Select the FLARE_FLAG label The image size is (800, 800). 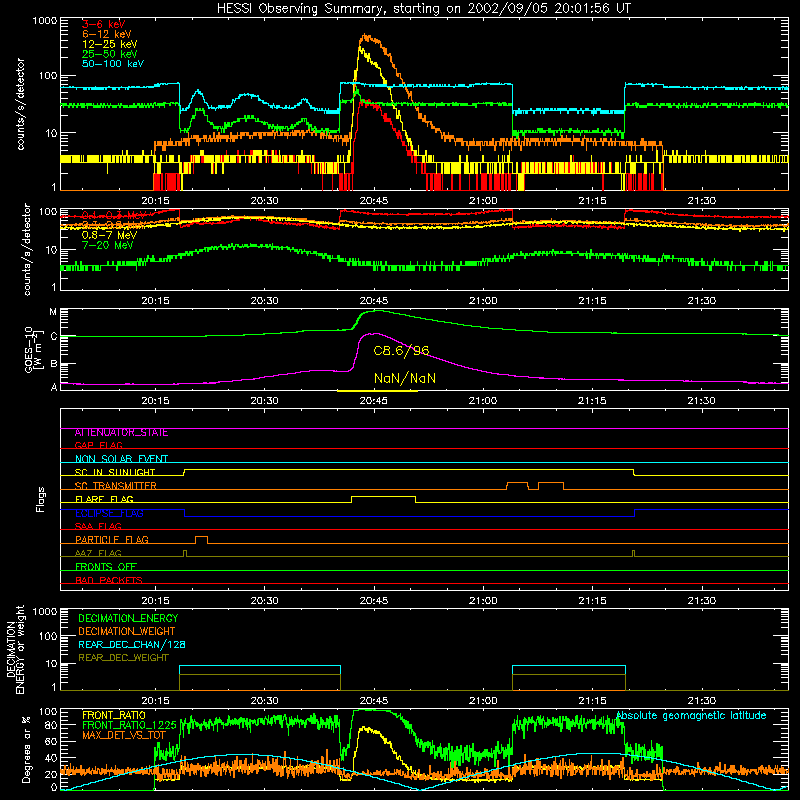tap(104, 499)
